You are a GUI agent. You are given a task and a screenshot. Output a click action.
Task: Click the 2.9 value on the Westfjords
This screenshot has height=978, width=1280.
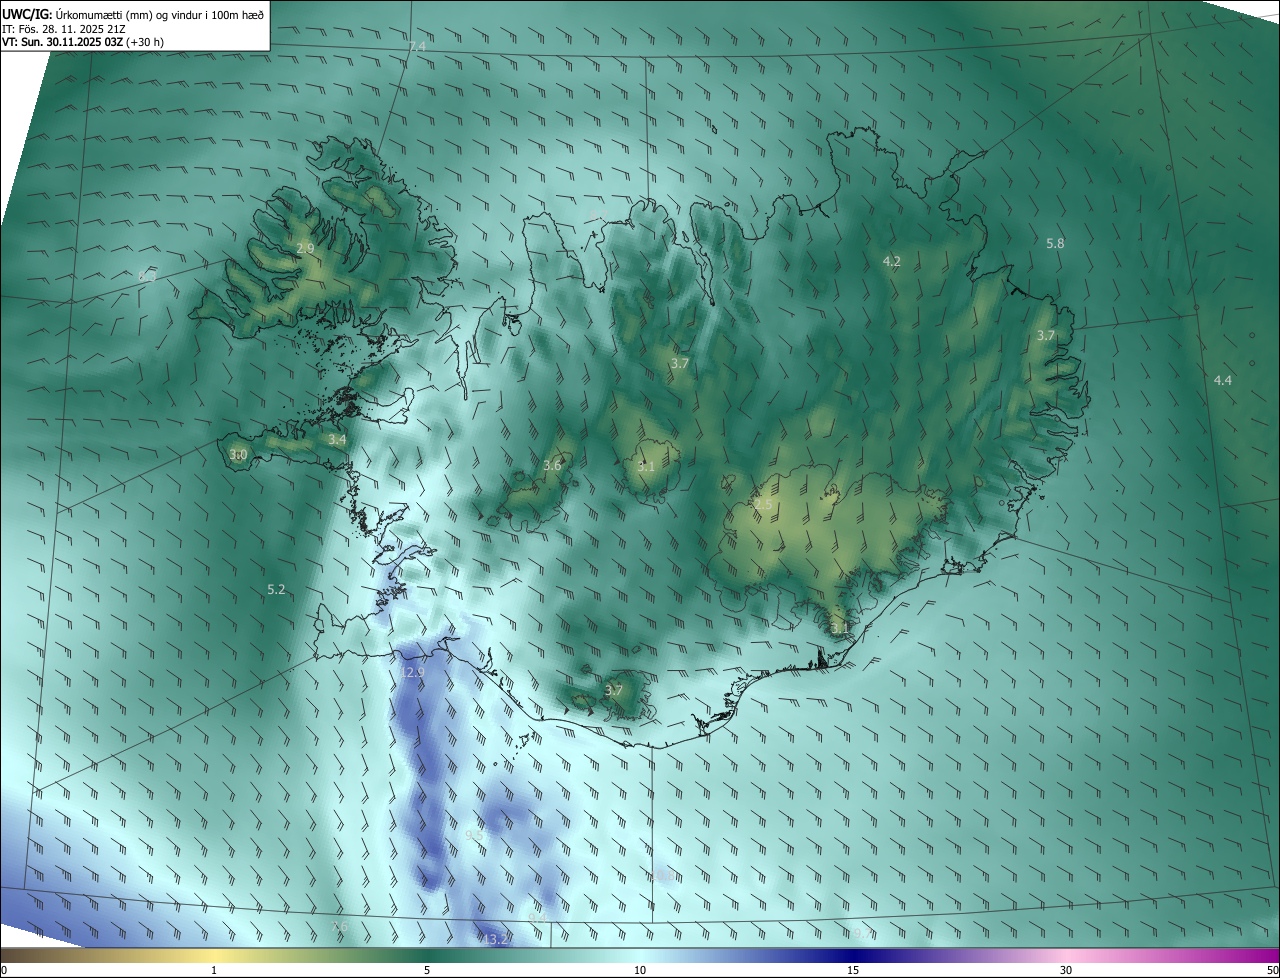pos(305,248)
